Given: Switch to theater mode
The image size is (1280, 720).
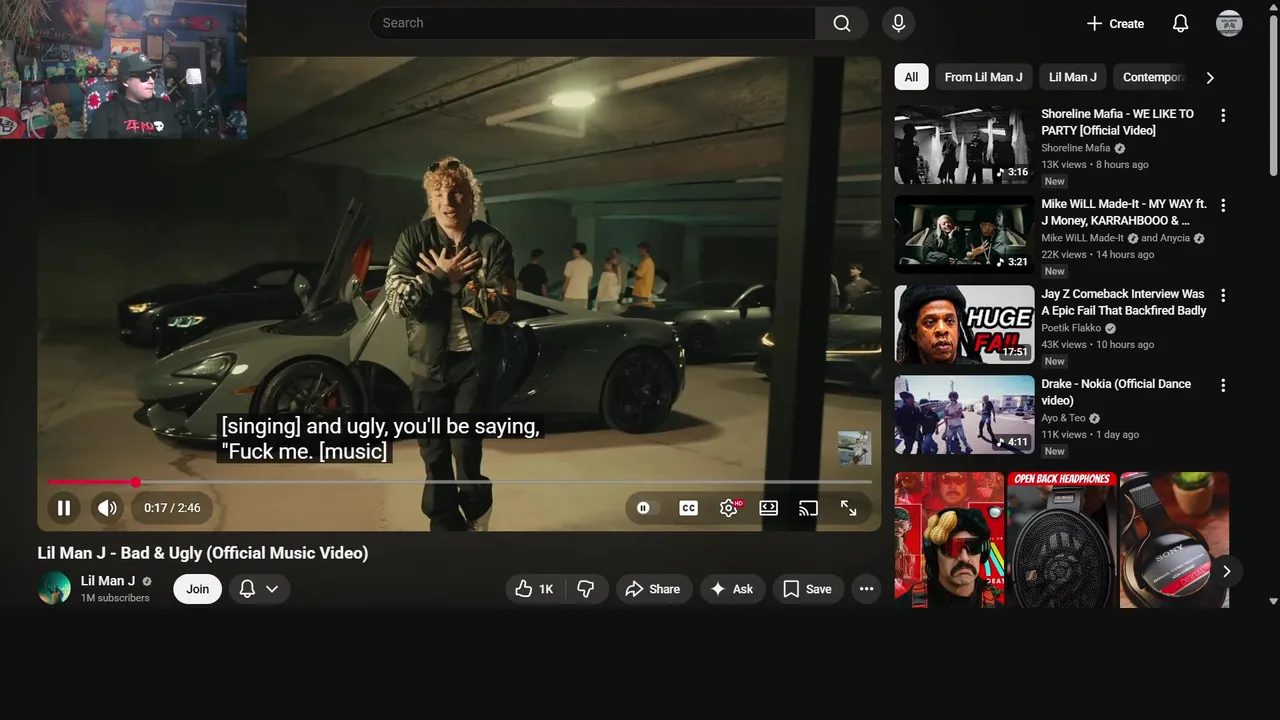Looking at the screenshot, I should click(768, 508).
